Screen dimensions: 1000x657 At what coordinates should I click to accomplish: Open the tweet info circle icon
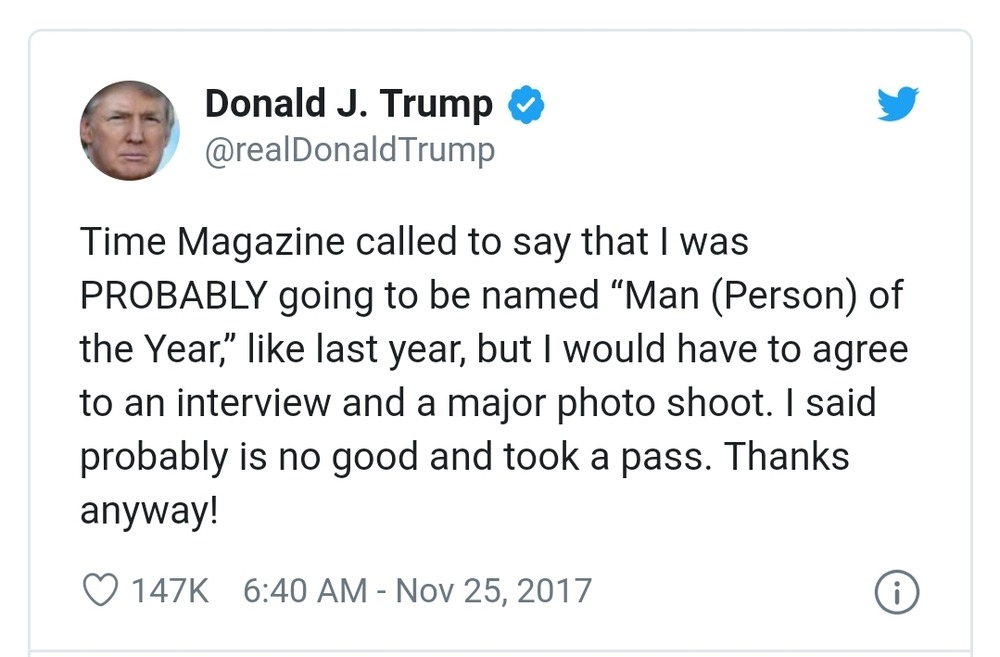(897, 592)
